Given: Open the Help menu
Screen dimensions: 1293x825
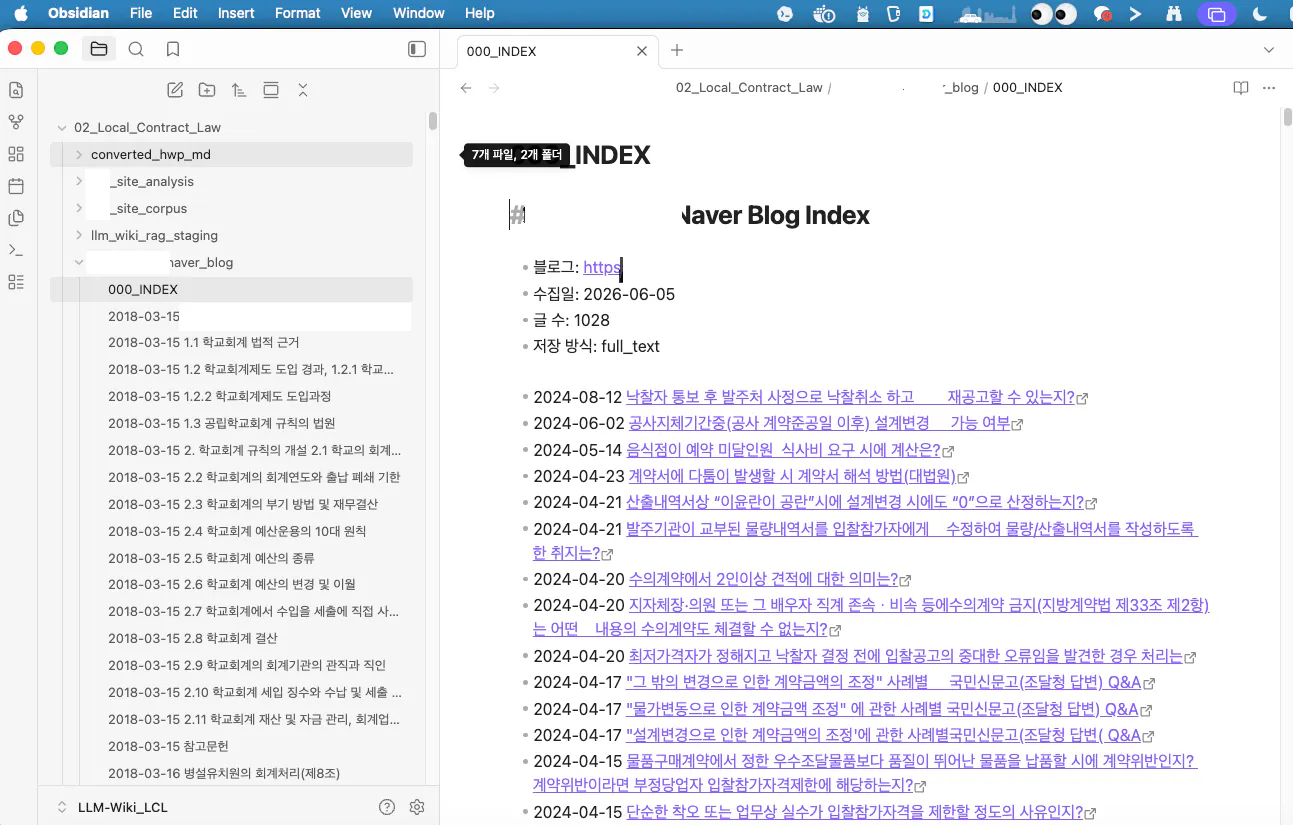Looking at the screenshot, I should pyautogui.click(x=480, y=13).
